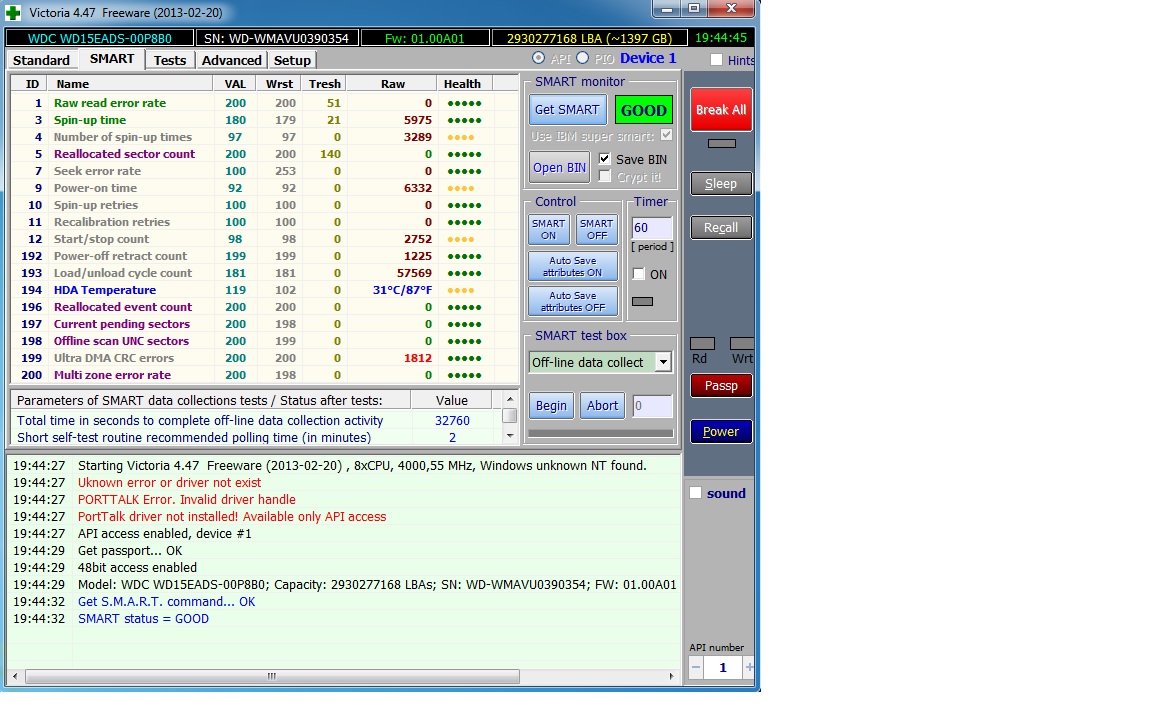Uncheck the Save BIN checkbox

point(605,159)
